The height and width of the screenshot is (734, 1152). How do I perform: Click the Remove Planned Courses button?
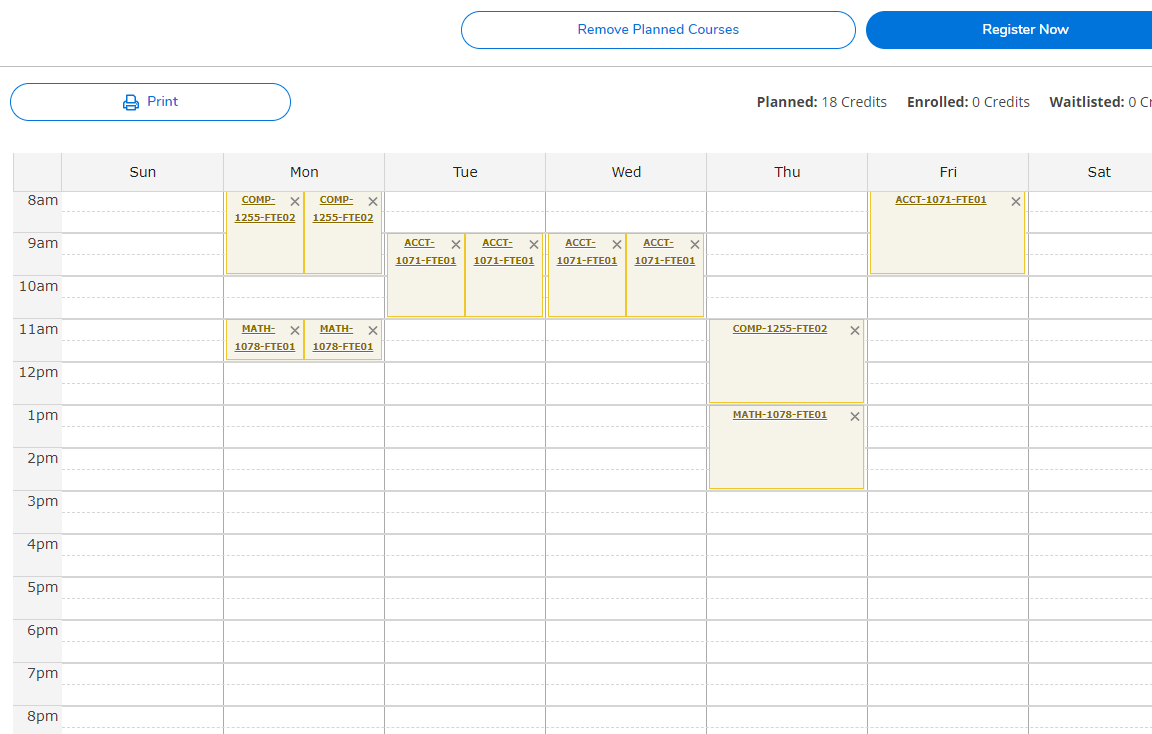point(657,29)
